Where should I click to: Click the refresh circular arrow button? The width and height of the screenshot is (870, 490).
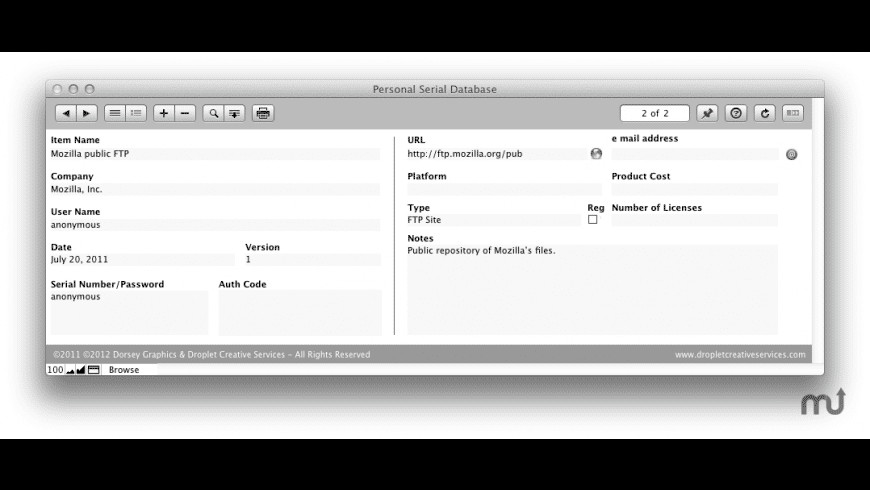point(765,113)
